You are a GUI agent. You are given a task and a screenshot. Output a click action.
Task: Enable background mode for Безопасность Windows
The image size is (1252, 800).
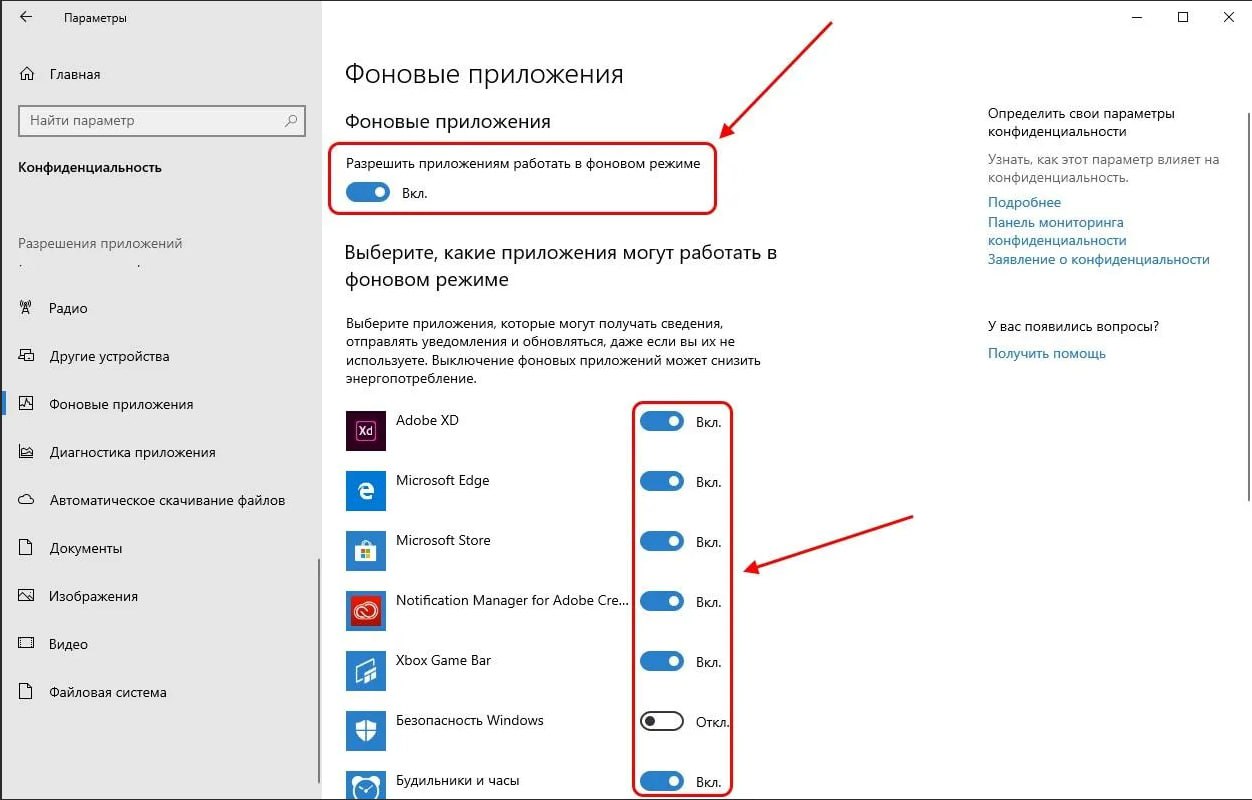click(662, 722)
